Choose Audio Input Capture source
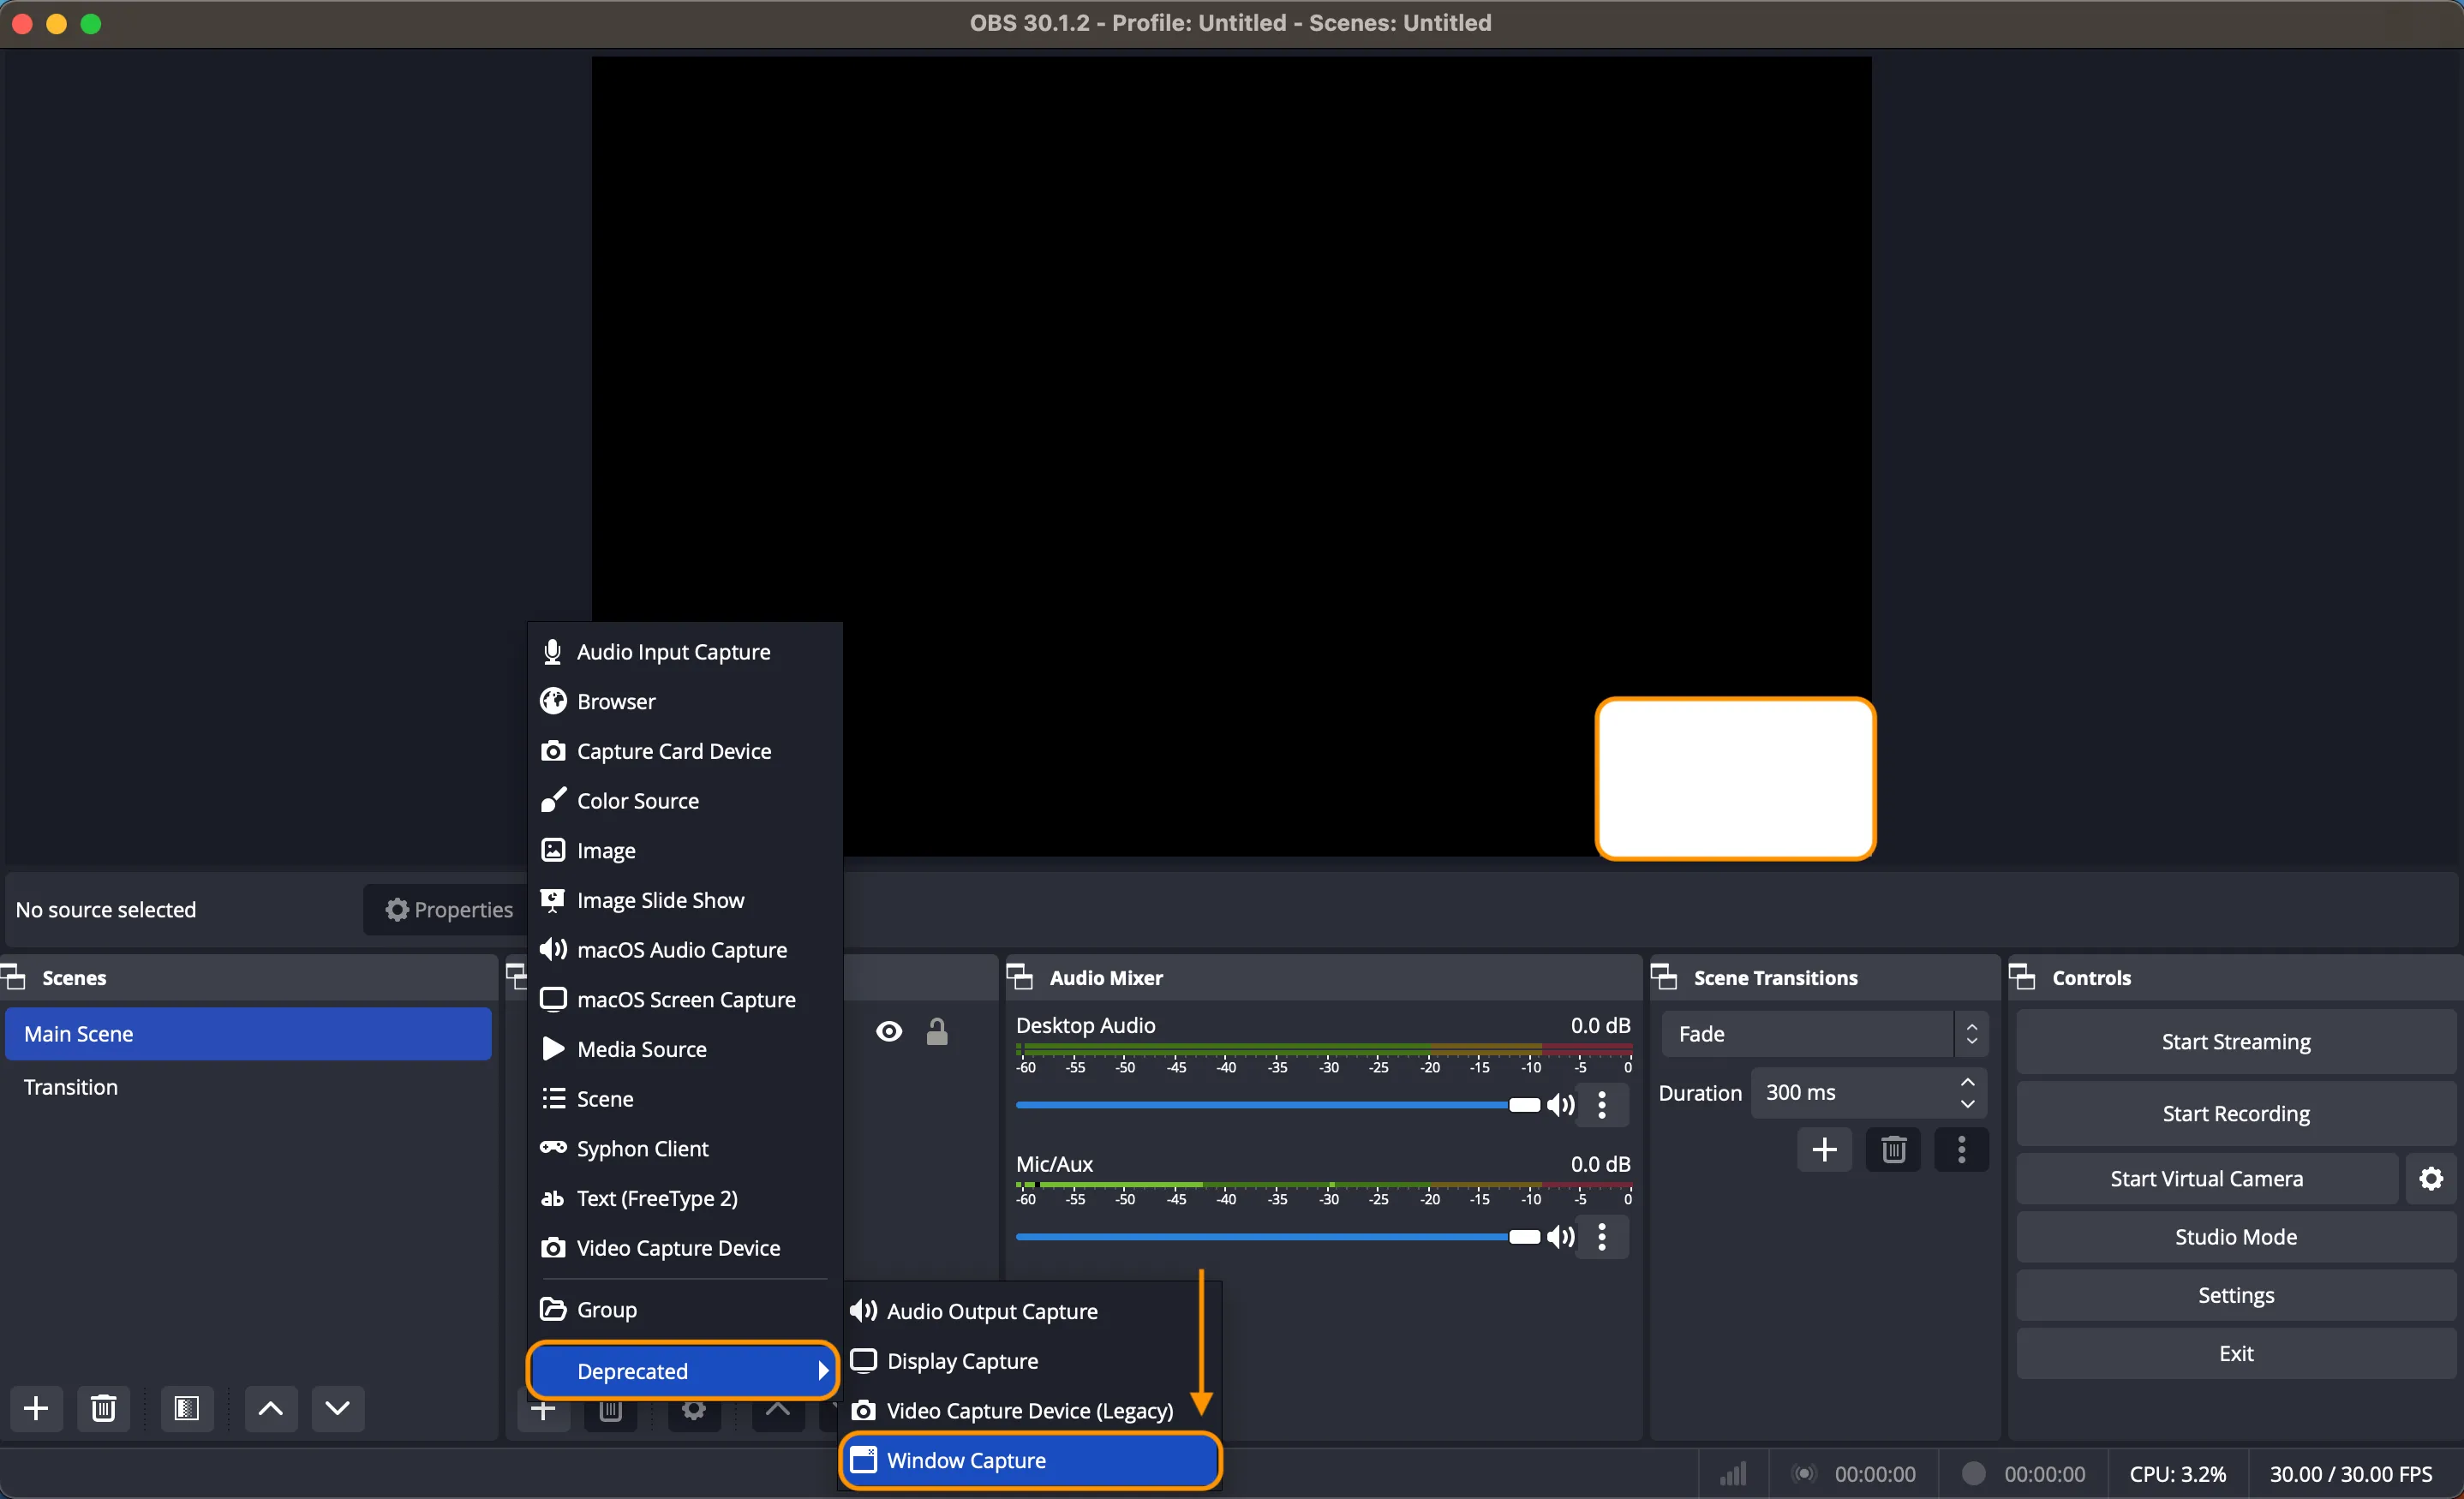 (685, 651)
